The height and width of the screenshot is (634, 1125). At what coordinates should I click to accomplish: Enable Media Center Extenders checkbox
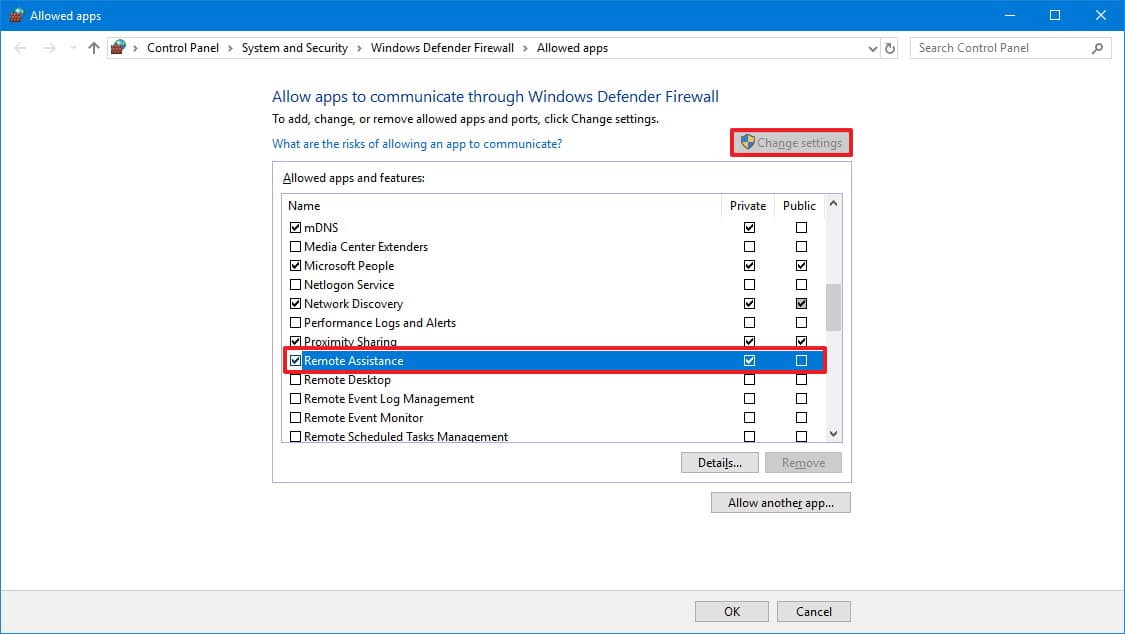[295, 247]
